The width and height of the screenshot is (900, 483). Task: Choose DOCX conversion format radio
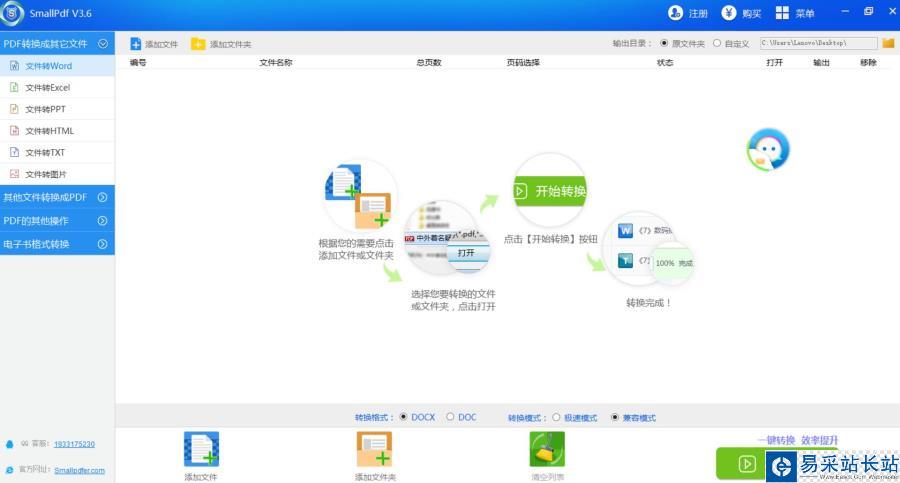(404, 417)
